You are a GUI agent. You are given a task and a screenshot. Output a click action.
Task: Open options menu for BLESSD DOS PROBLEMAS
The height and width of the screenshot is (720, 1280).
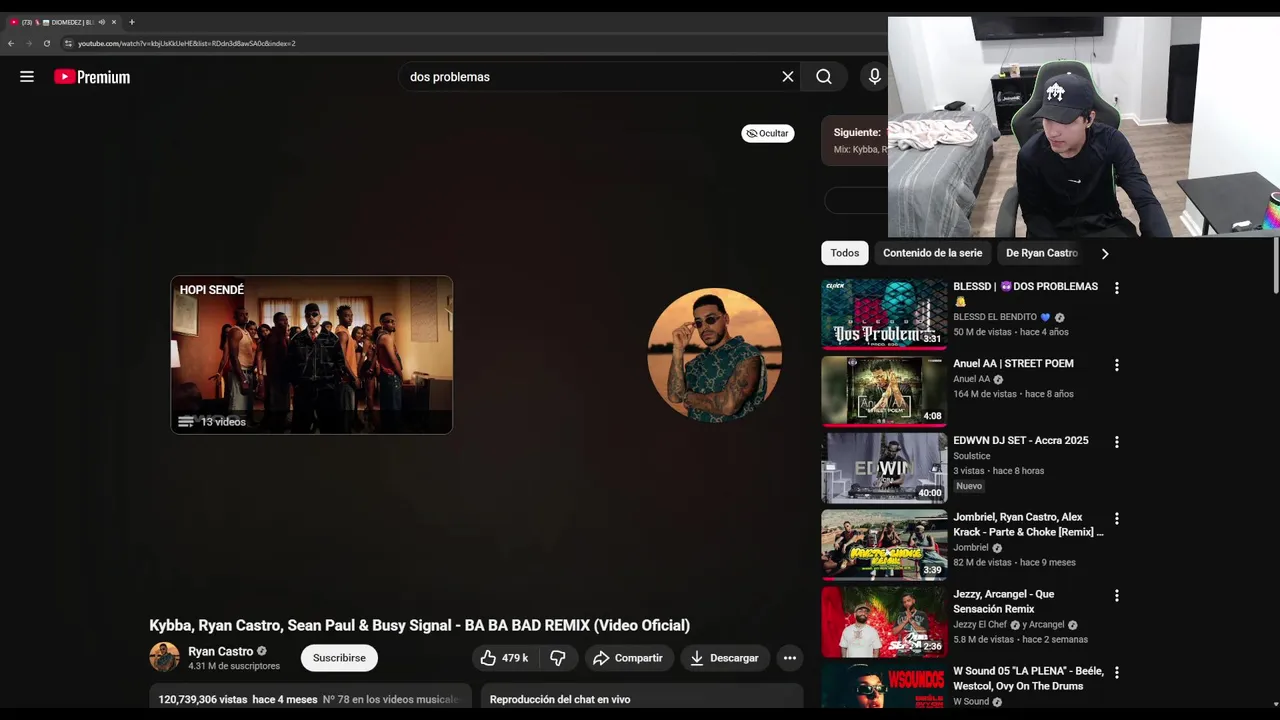point(1116,288)
